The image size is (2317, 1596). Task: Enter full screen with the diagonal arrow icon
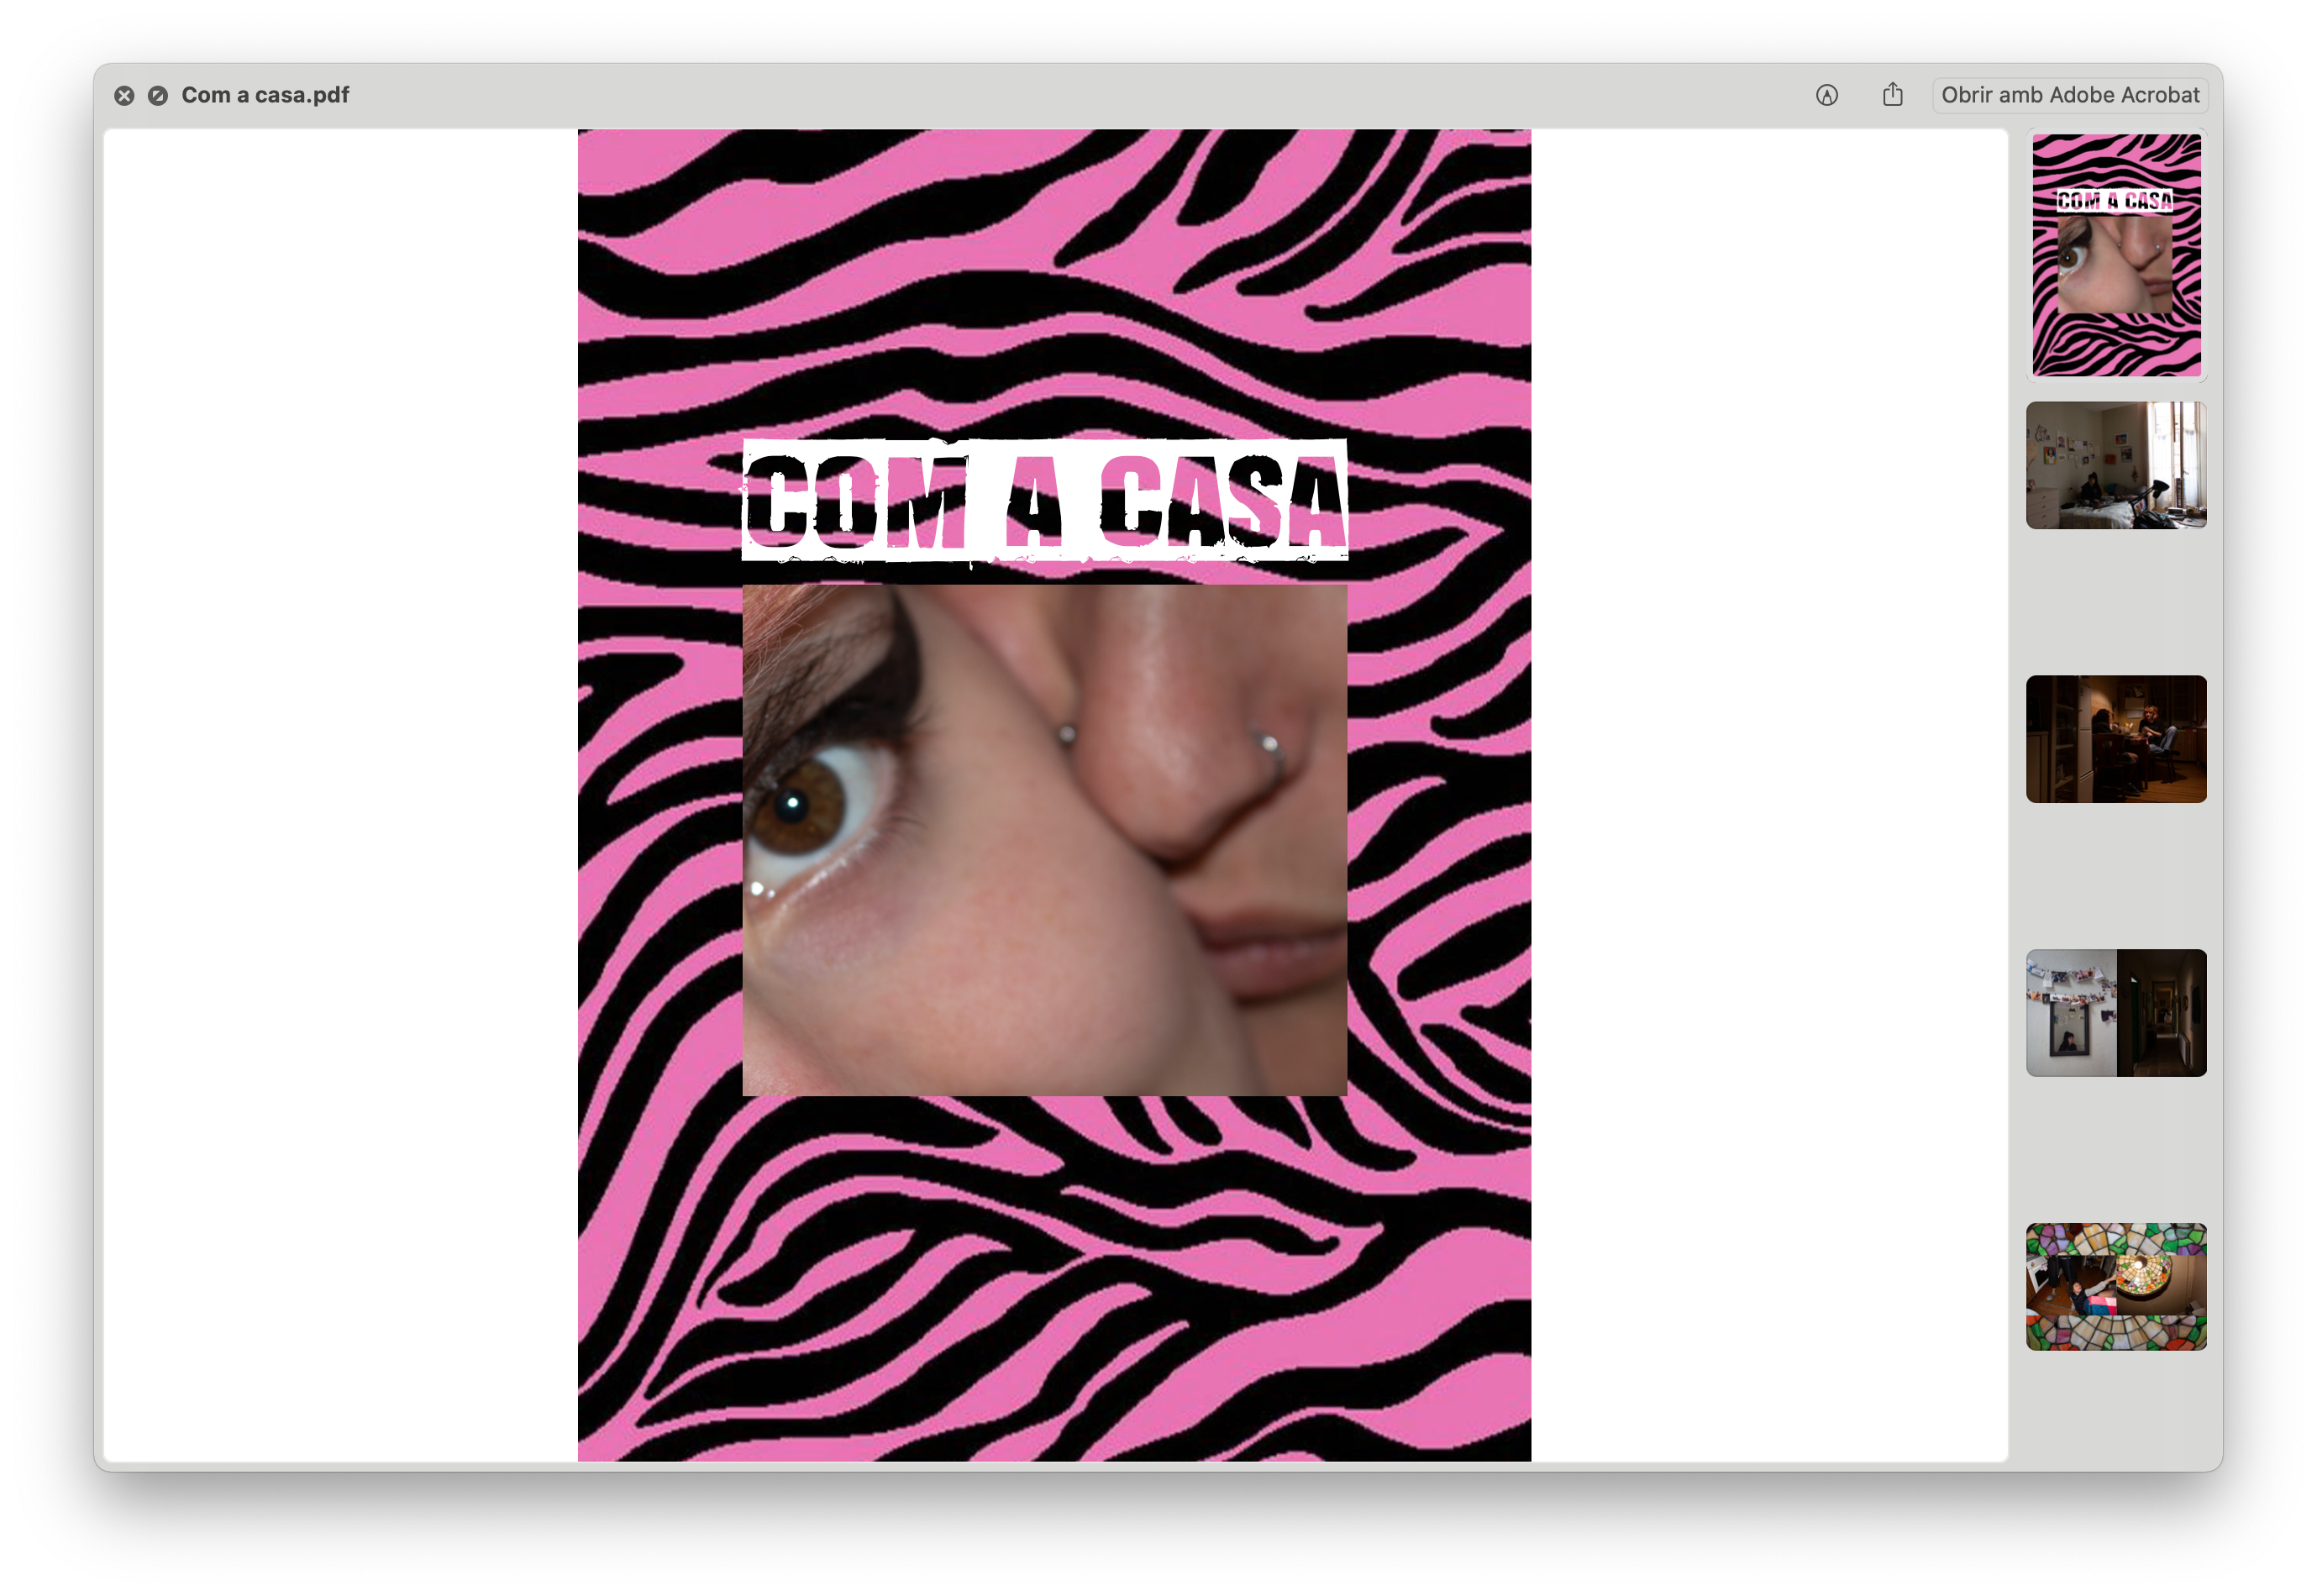157,95
